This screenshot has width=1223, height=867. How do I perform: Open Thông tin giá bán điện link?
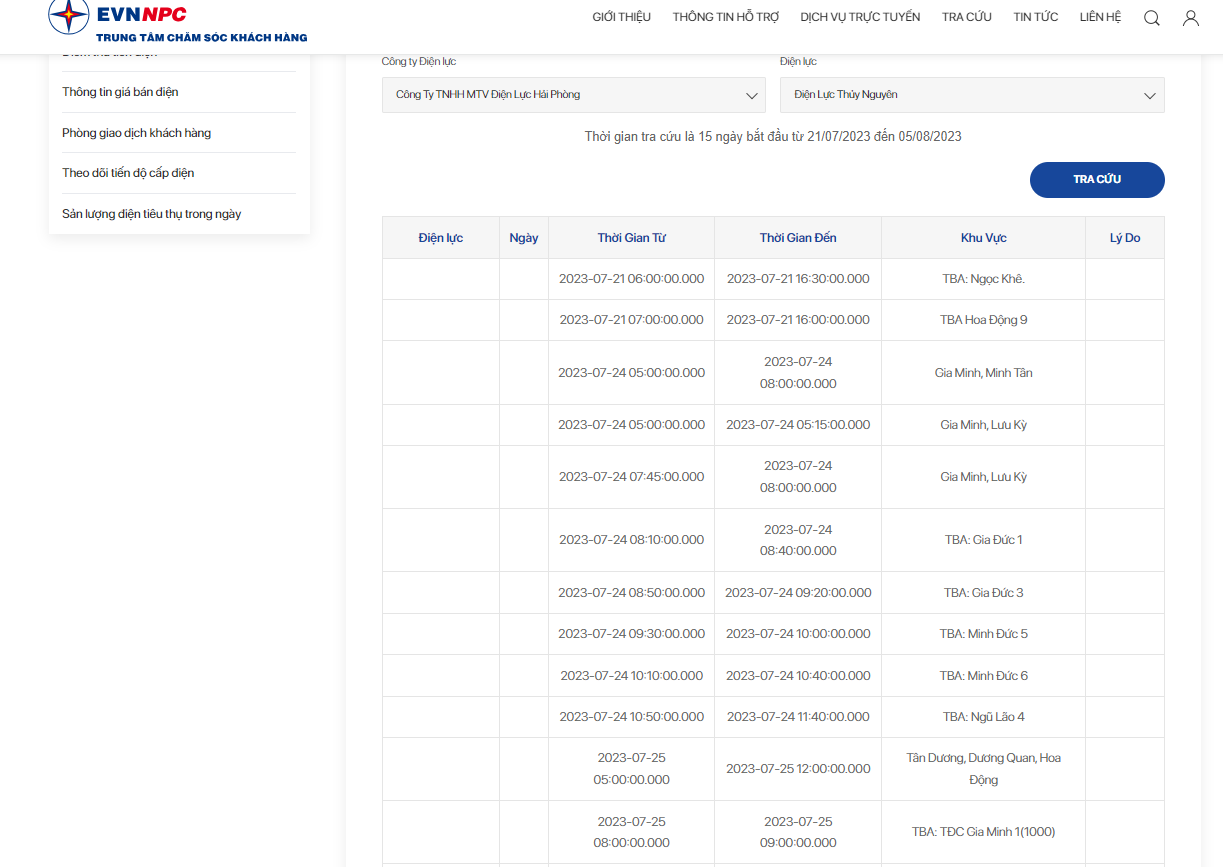[x=120, y=92]
